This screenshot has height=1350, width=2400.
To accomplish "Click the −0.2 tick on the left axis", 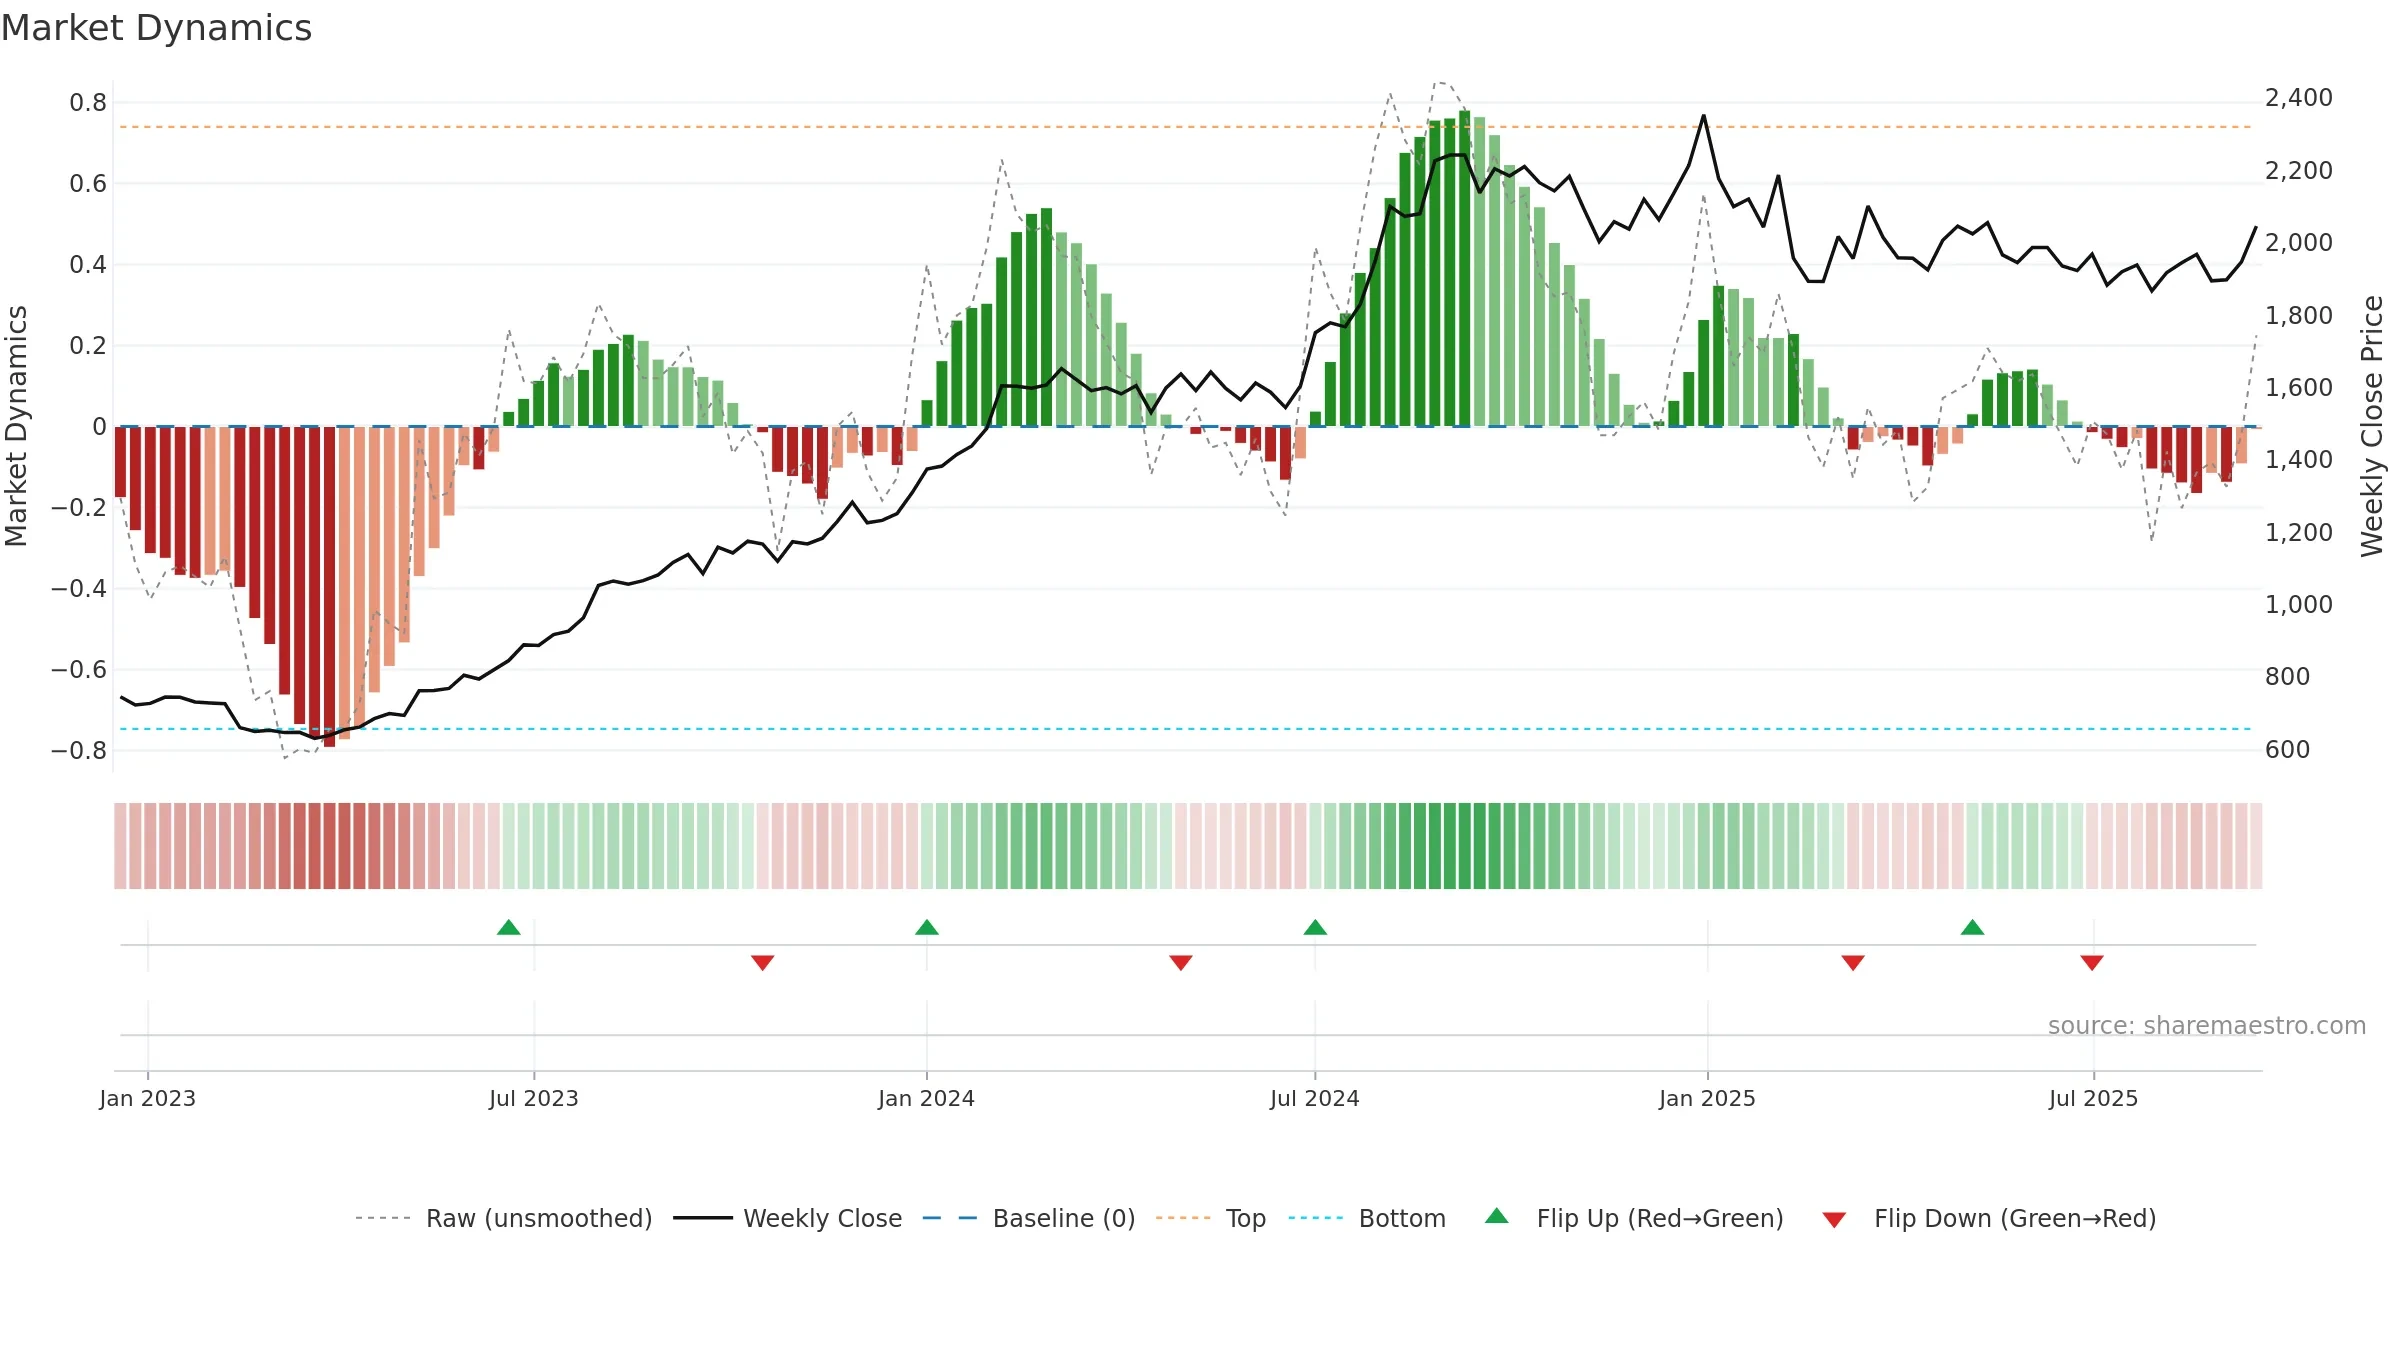I will coord(79,508).
